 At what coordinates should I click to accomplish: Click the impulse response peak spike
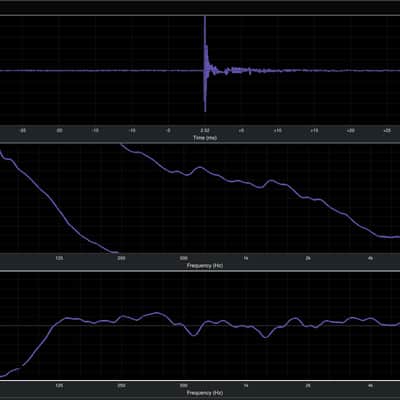click(x=205, y=63)
